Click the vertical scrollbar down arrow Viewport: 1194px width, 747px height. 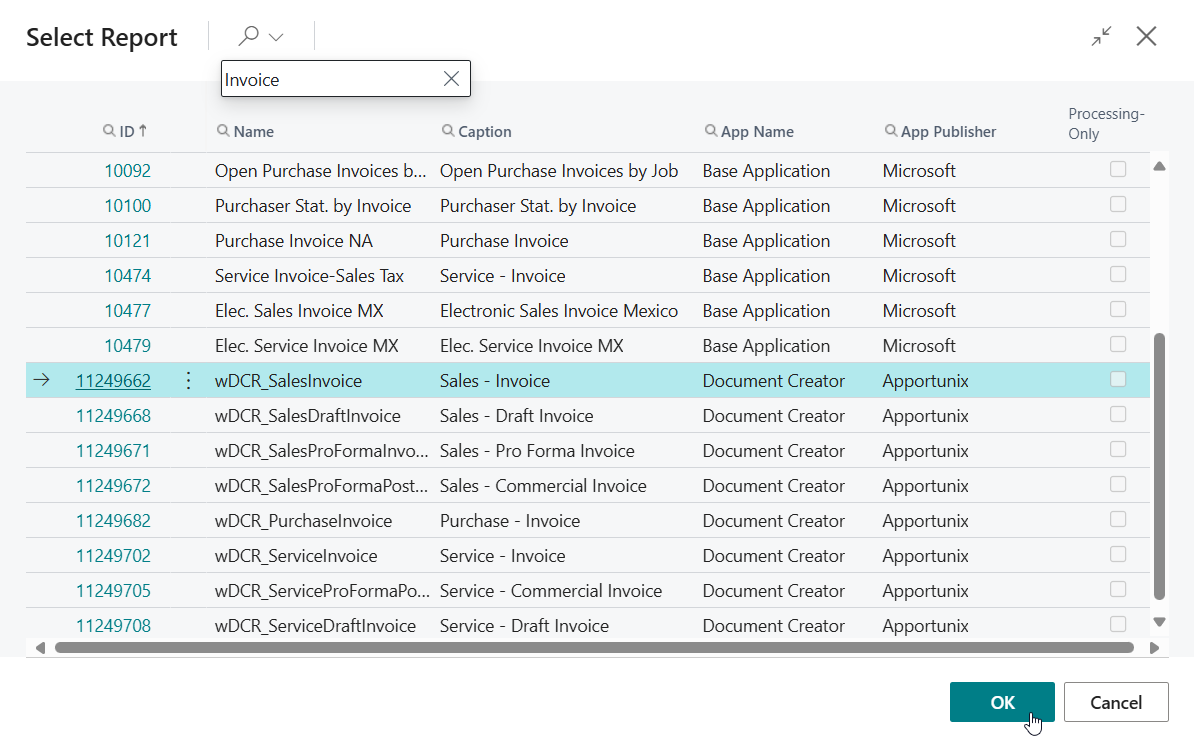click(1159, 622)
